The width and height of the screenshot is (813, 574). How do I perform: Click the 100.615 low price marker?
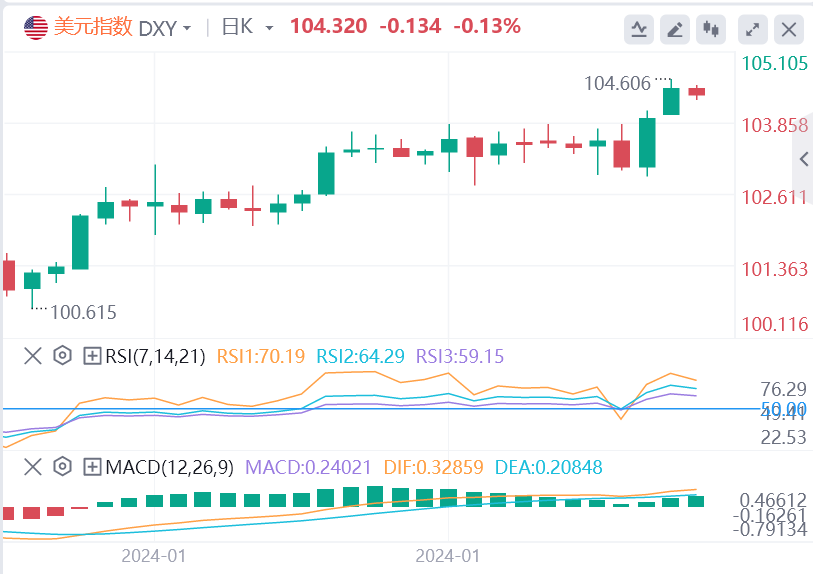83,312
